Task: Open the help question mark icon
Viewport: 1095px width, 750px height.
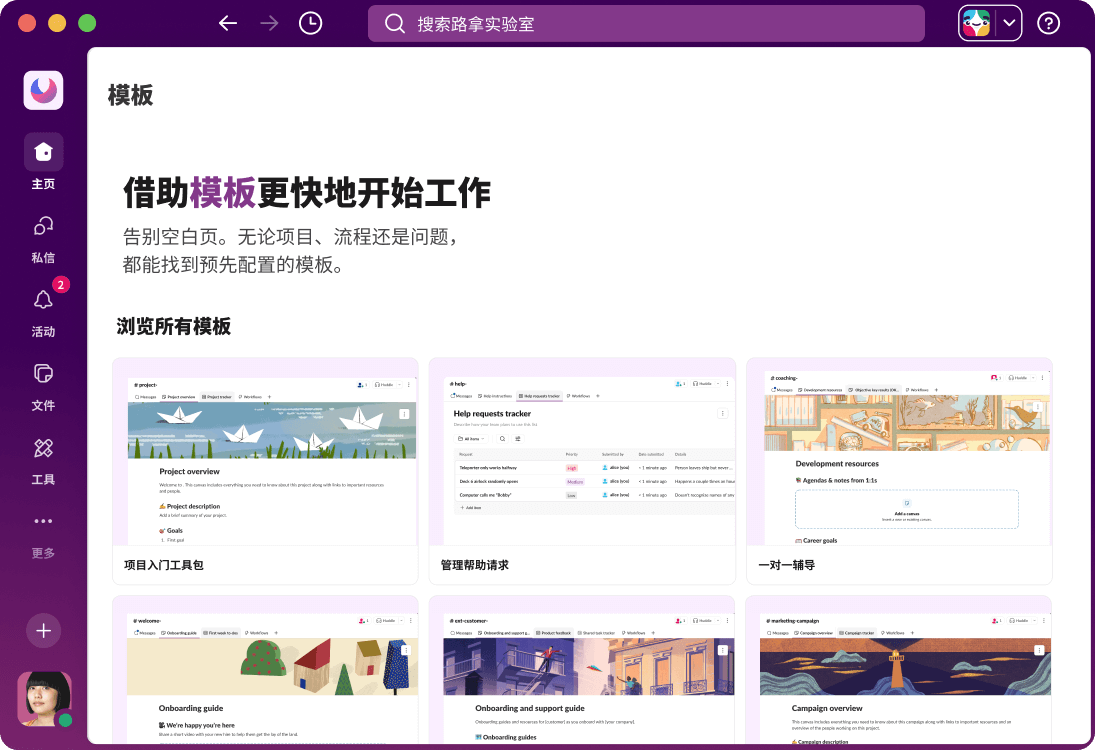Action: (1048, 22)
